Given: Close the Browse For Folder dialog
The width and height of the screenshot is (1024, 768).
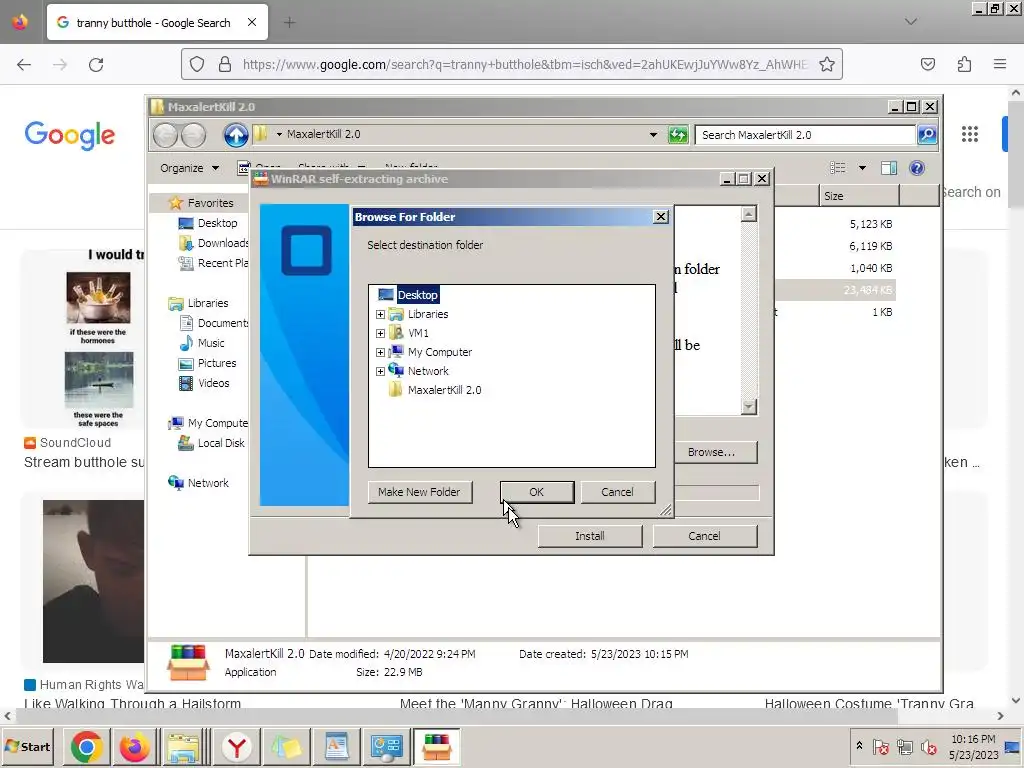Looking at the screenshot, I should coord(661,217).
